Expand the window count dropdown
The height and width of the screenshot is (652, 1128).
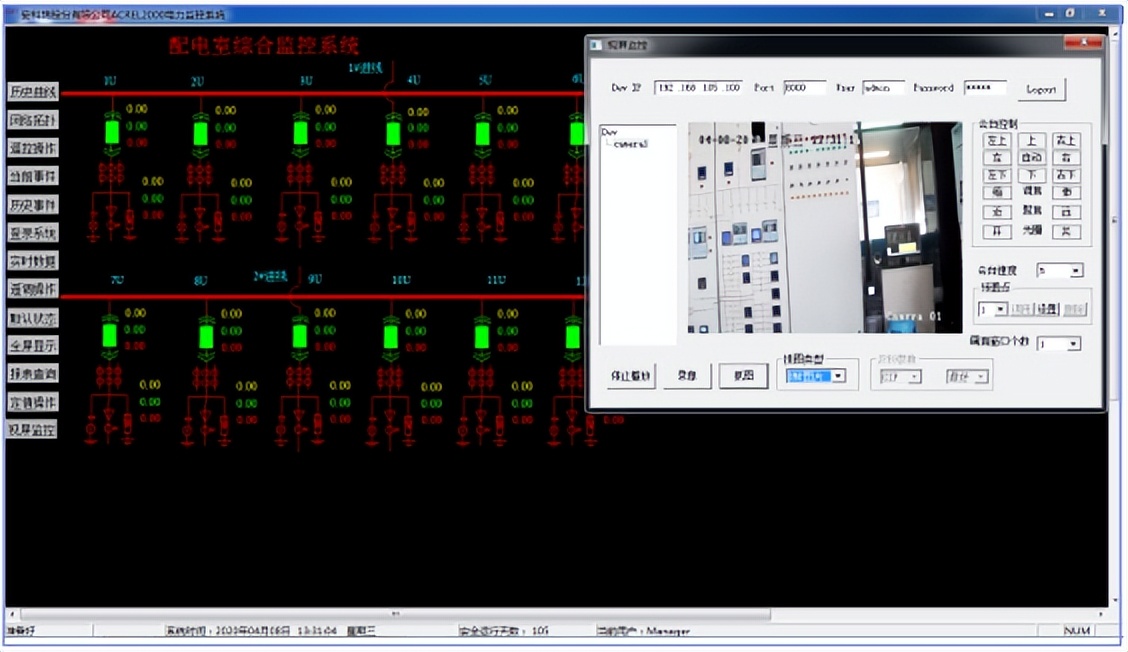1074,344
